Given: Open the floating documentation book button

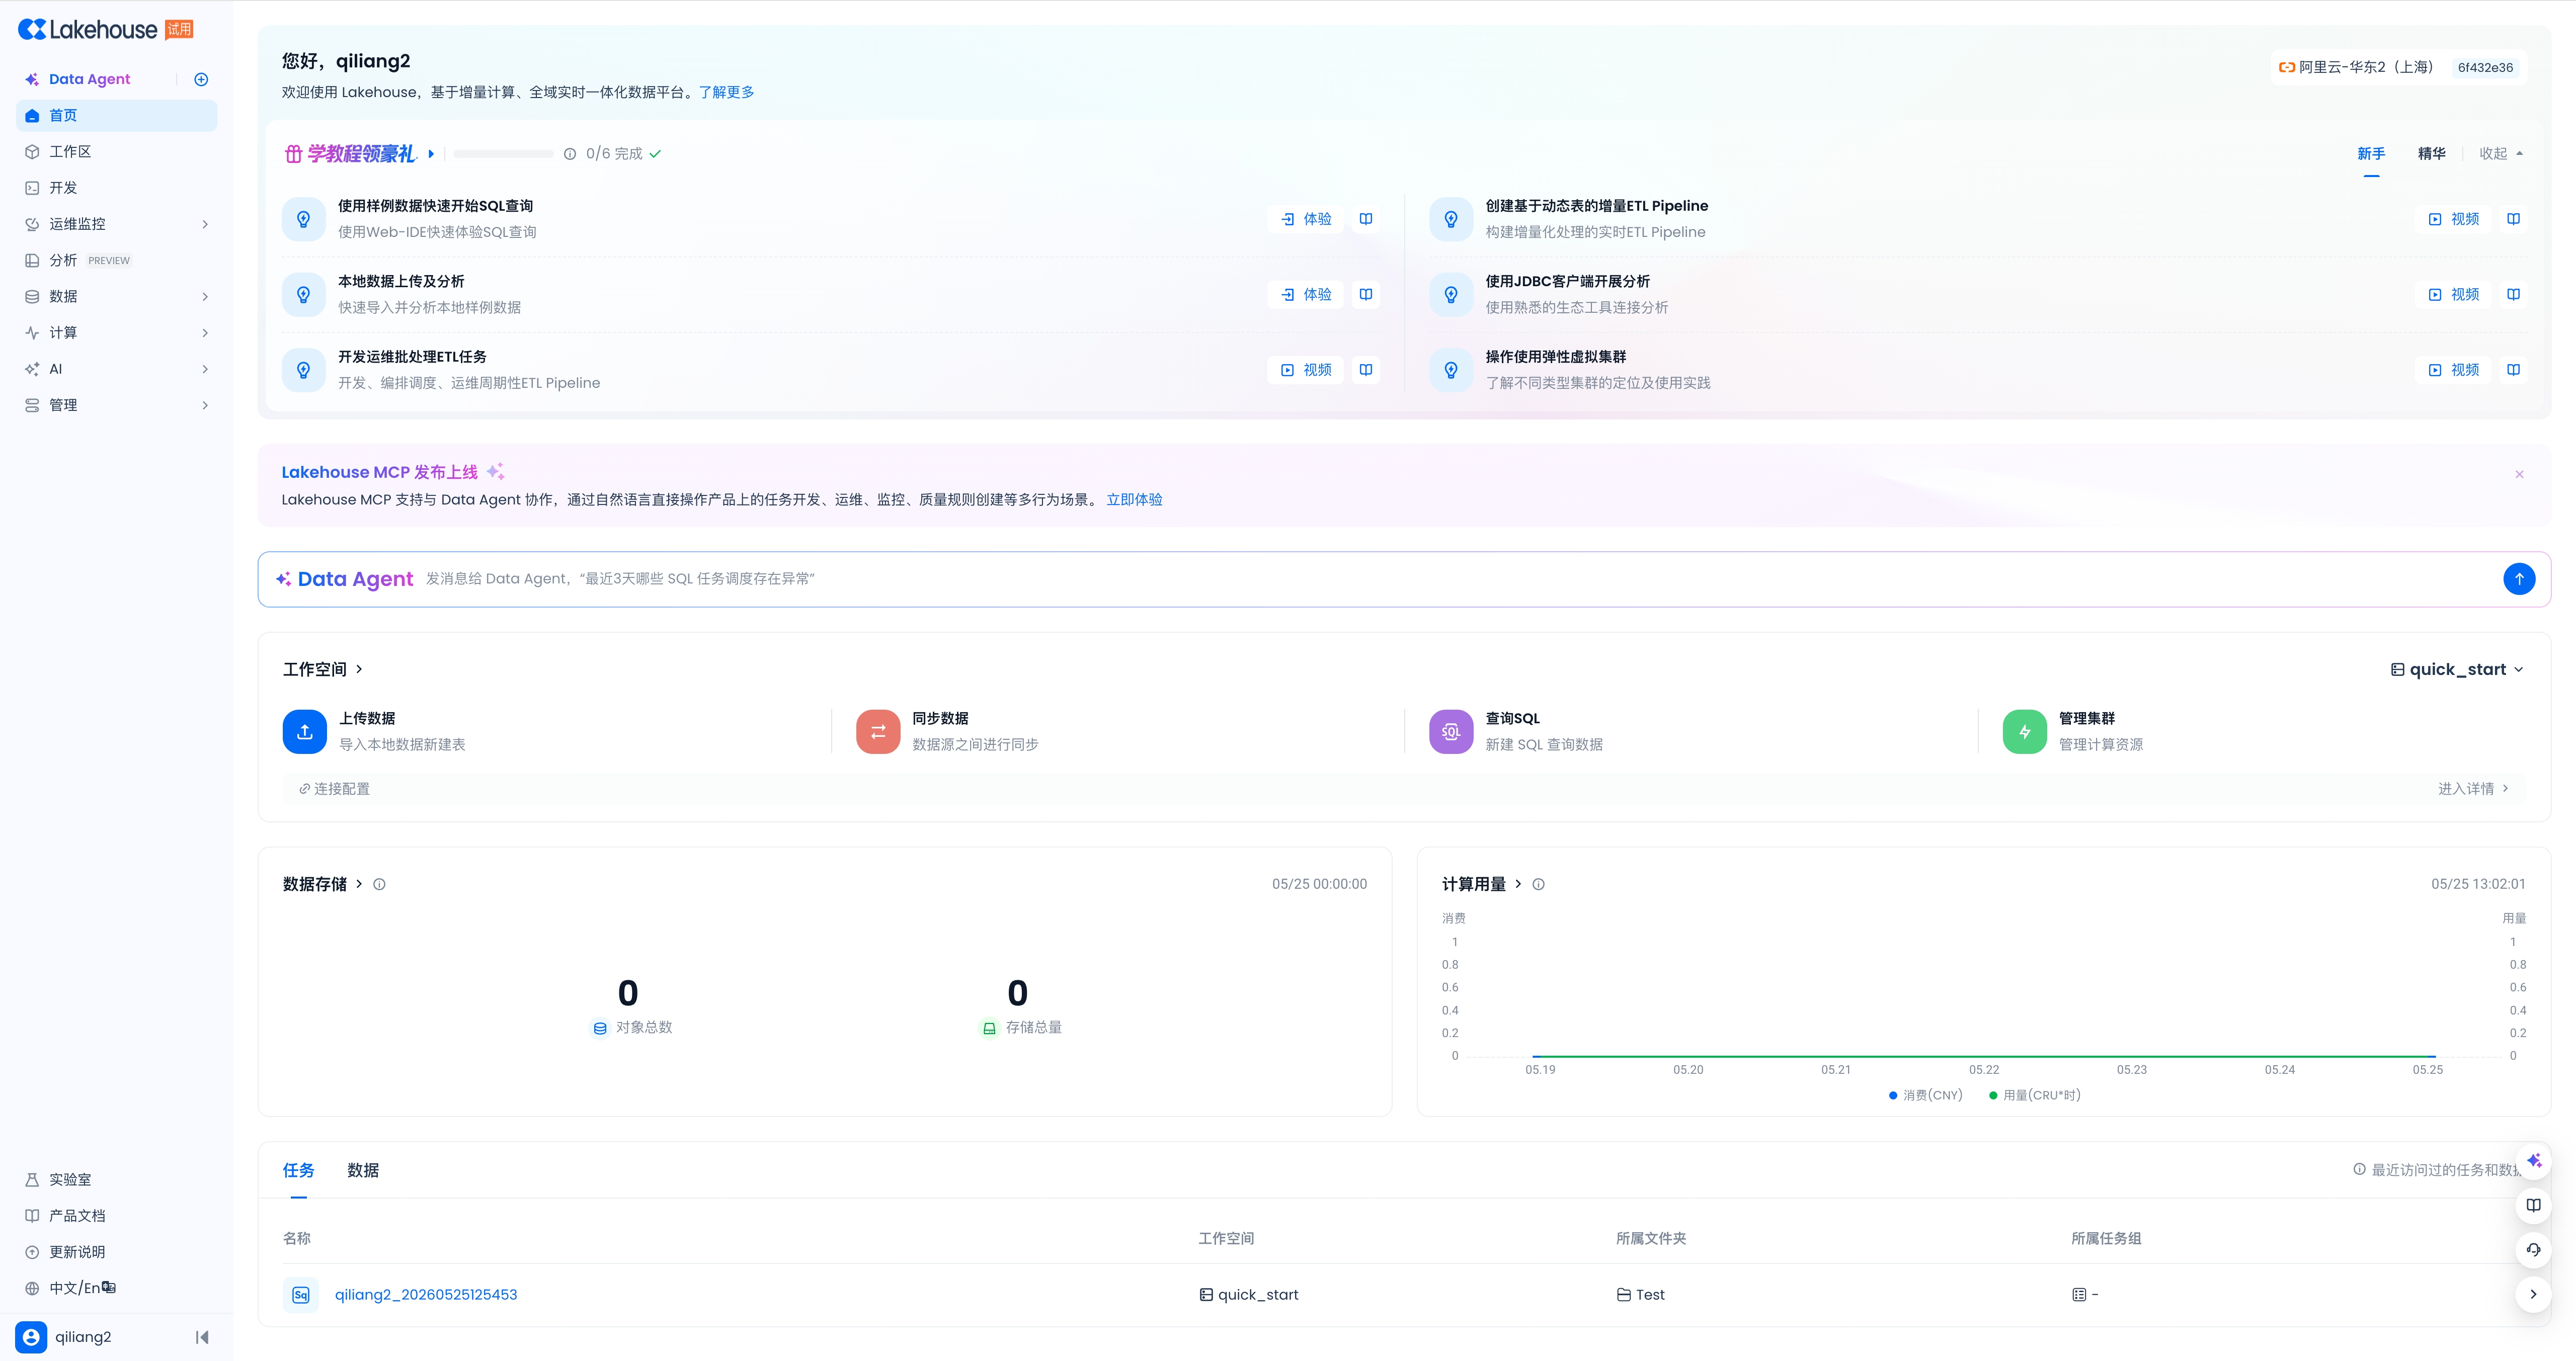Looking at the screenshot, I should pos(2533,1205).
